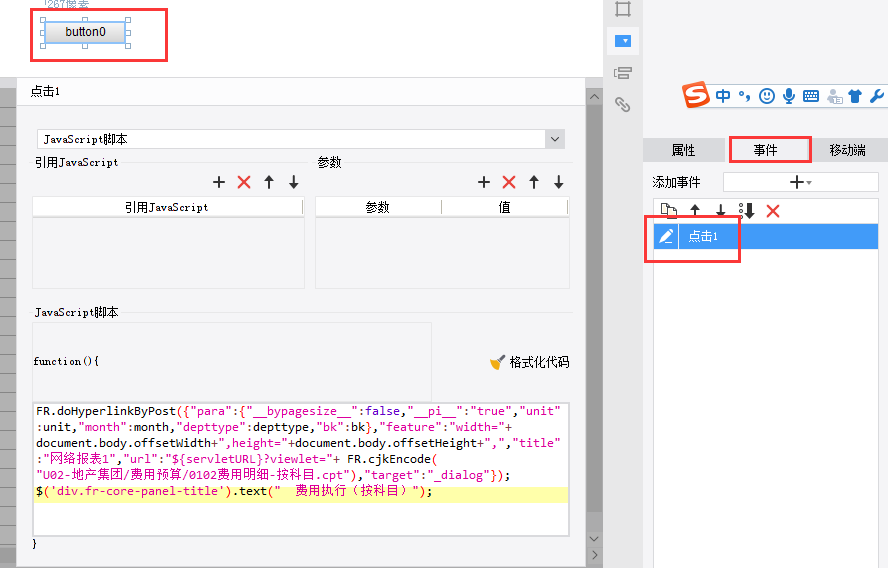The width and height of the screenshot is (888, 568).
Task: Select the button0 widget on canvas
Action: pos(85,32)
